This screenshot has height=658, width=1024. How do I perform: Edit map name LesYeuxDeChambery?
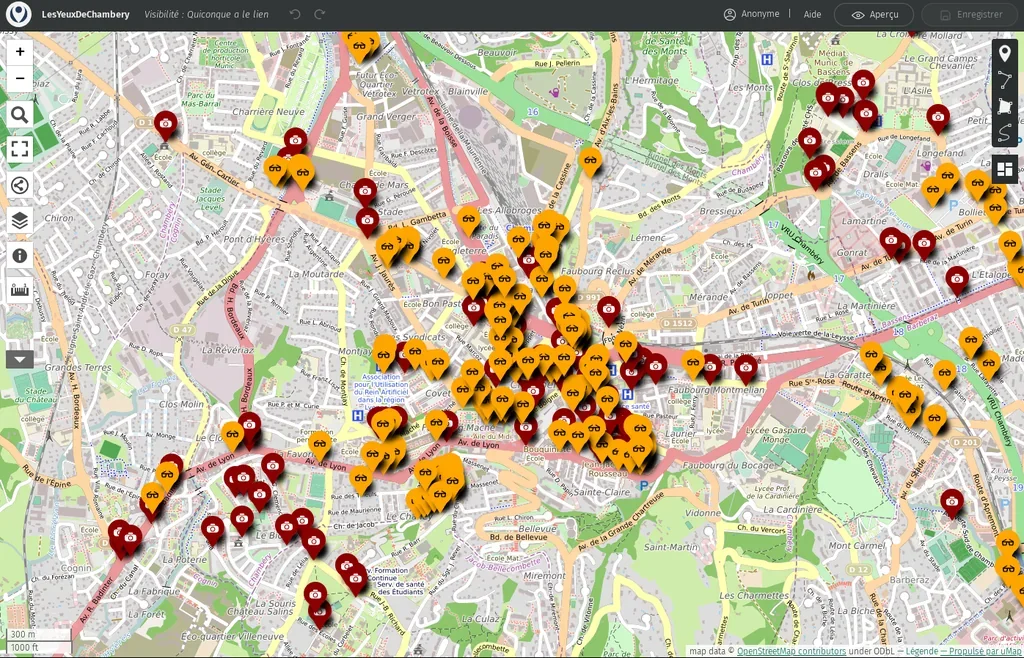pos(85,15)
